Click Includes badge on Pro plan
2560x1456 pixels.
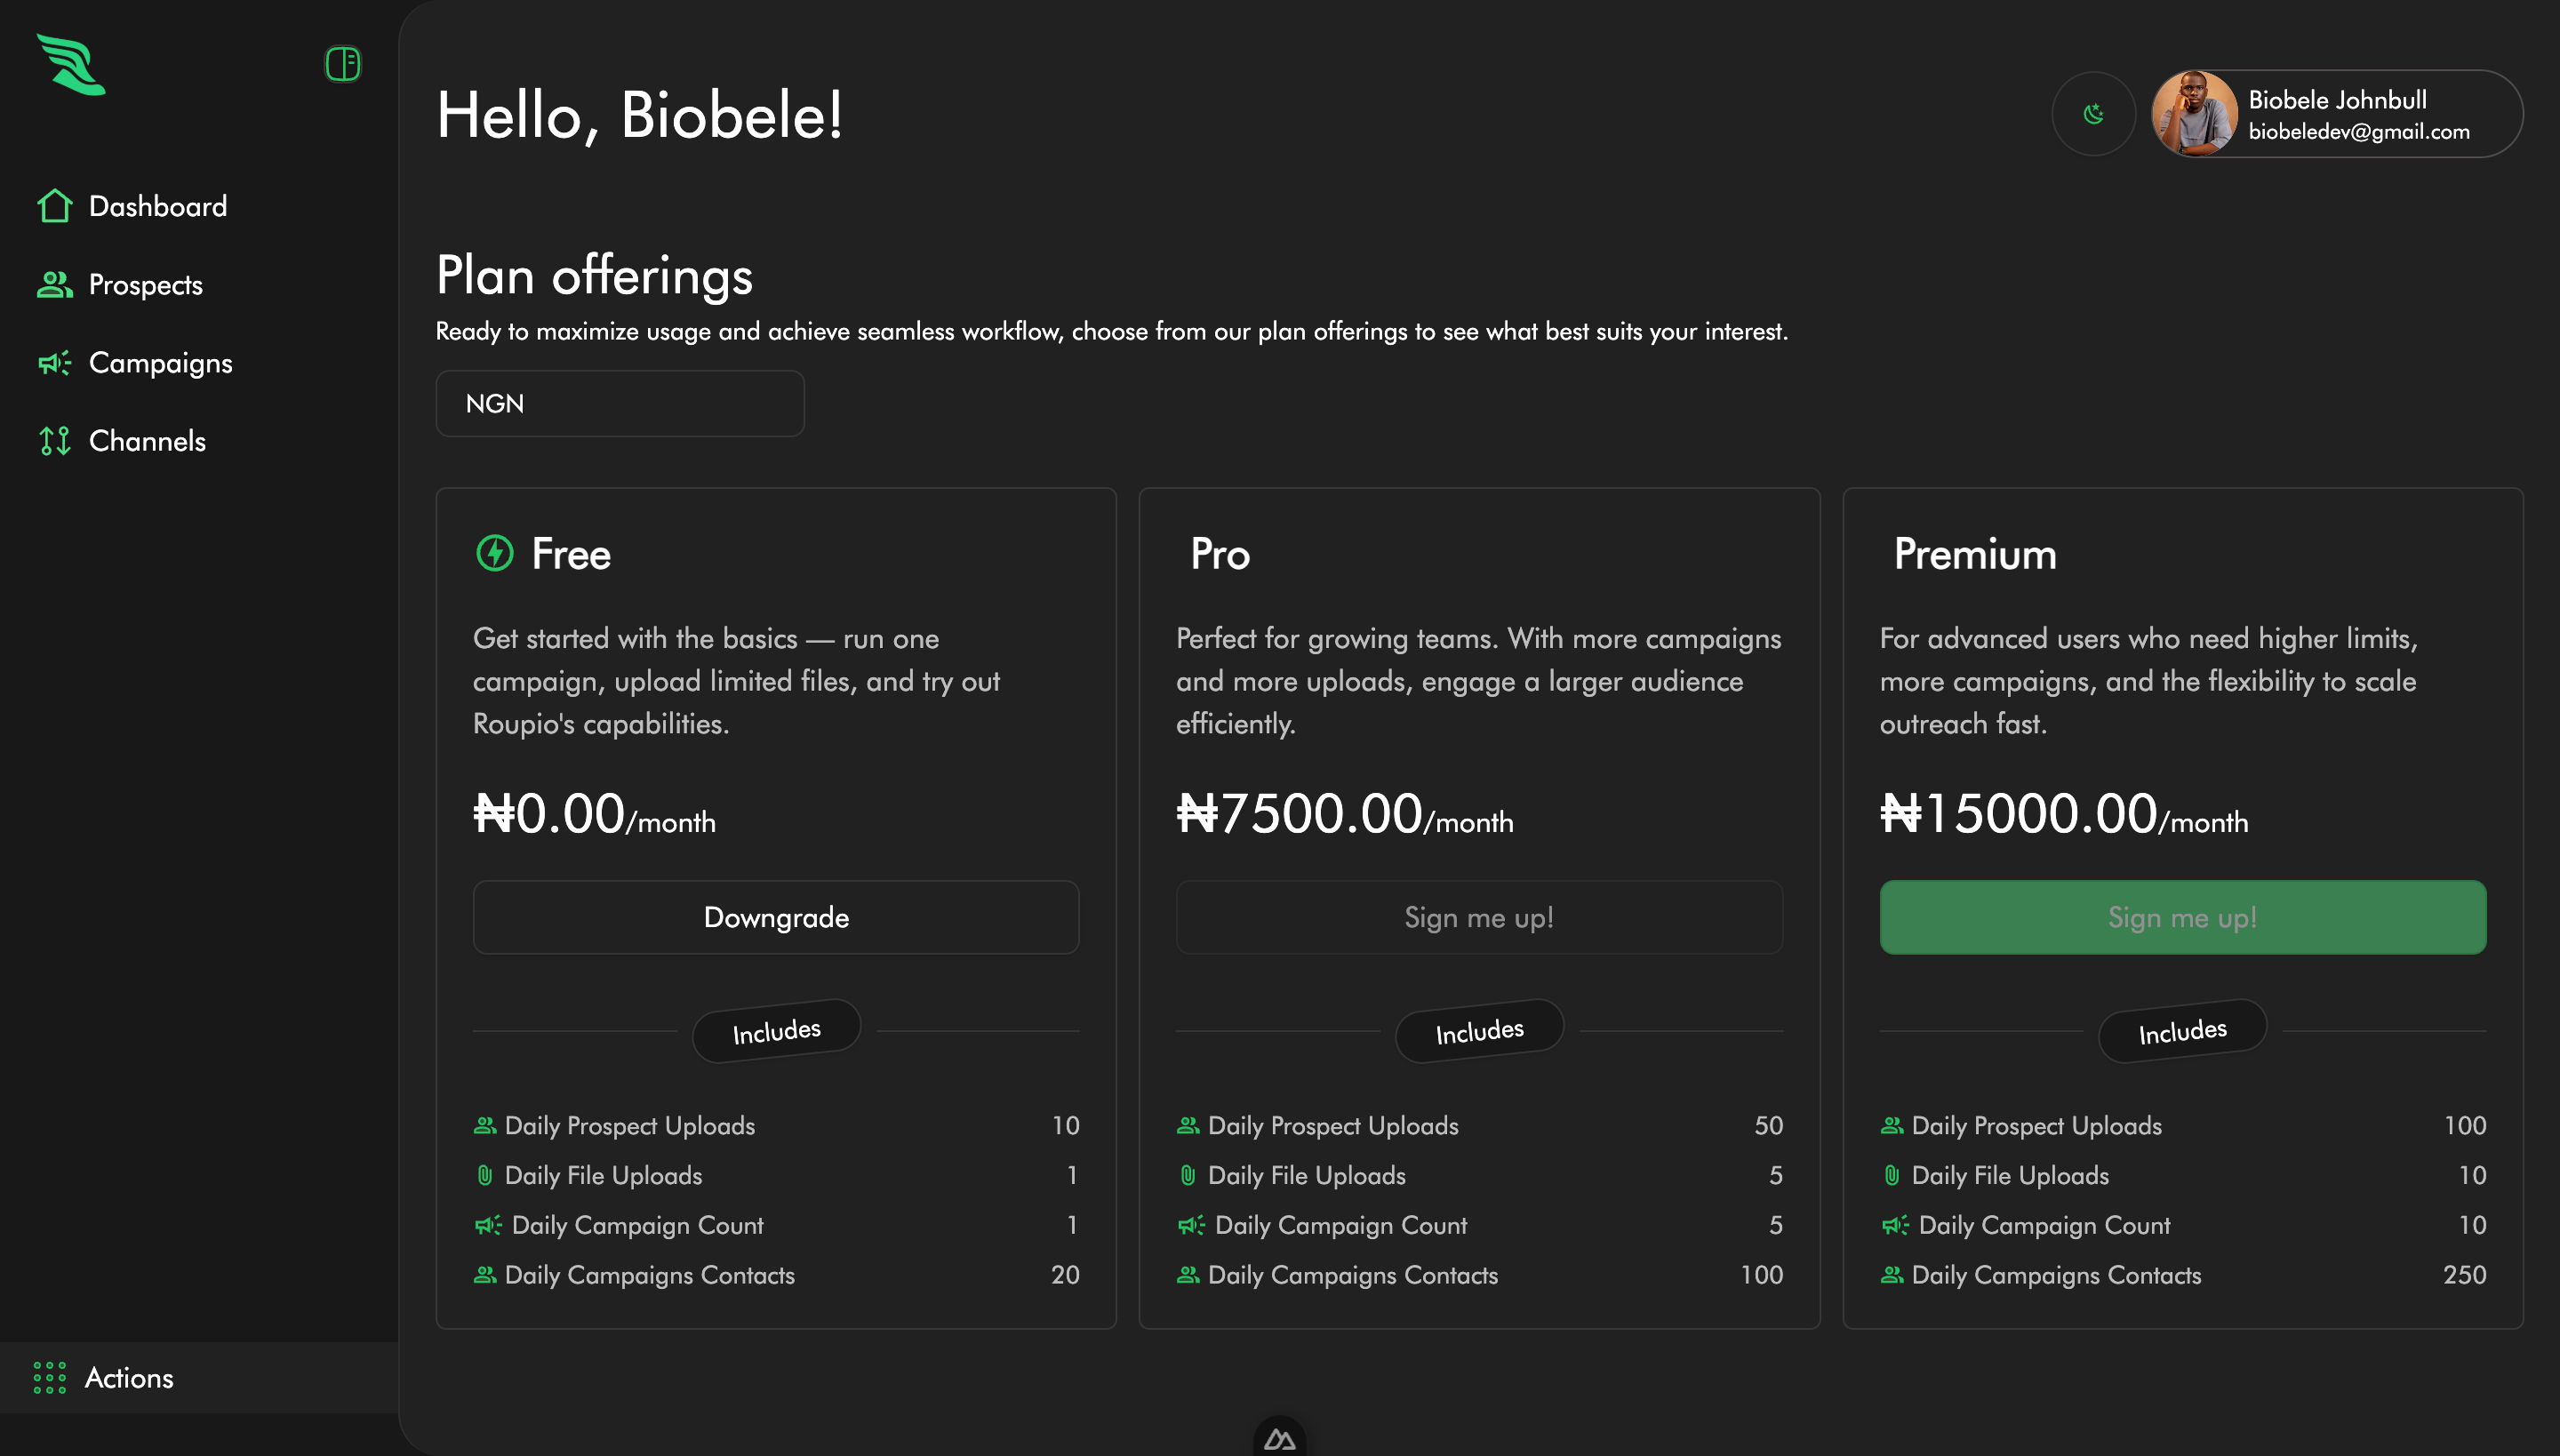[x=1479, y=1030]
